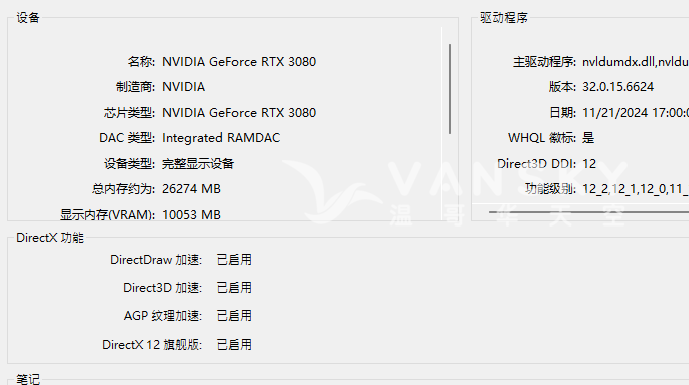Click the WHQL 徽标 value 是
This screenshot has width=689, height=385.
(588, 138)
